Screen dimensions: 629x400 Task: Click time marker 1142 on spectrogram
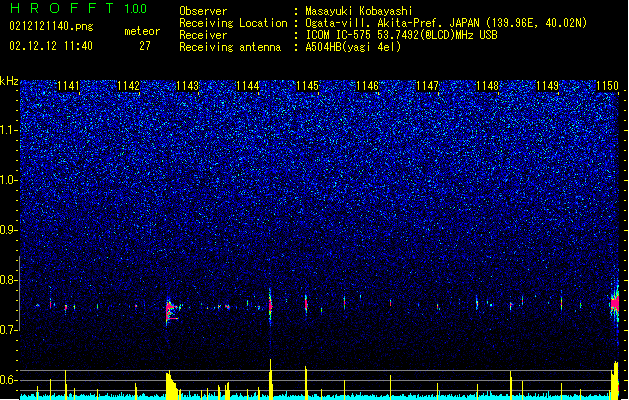pos(128,86)
